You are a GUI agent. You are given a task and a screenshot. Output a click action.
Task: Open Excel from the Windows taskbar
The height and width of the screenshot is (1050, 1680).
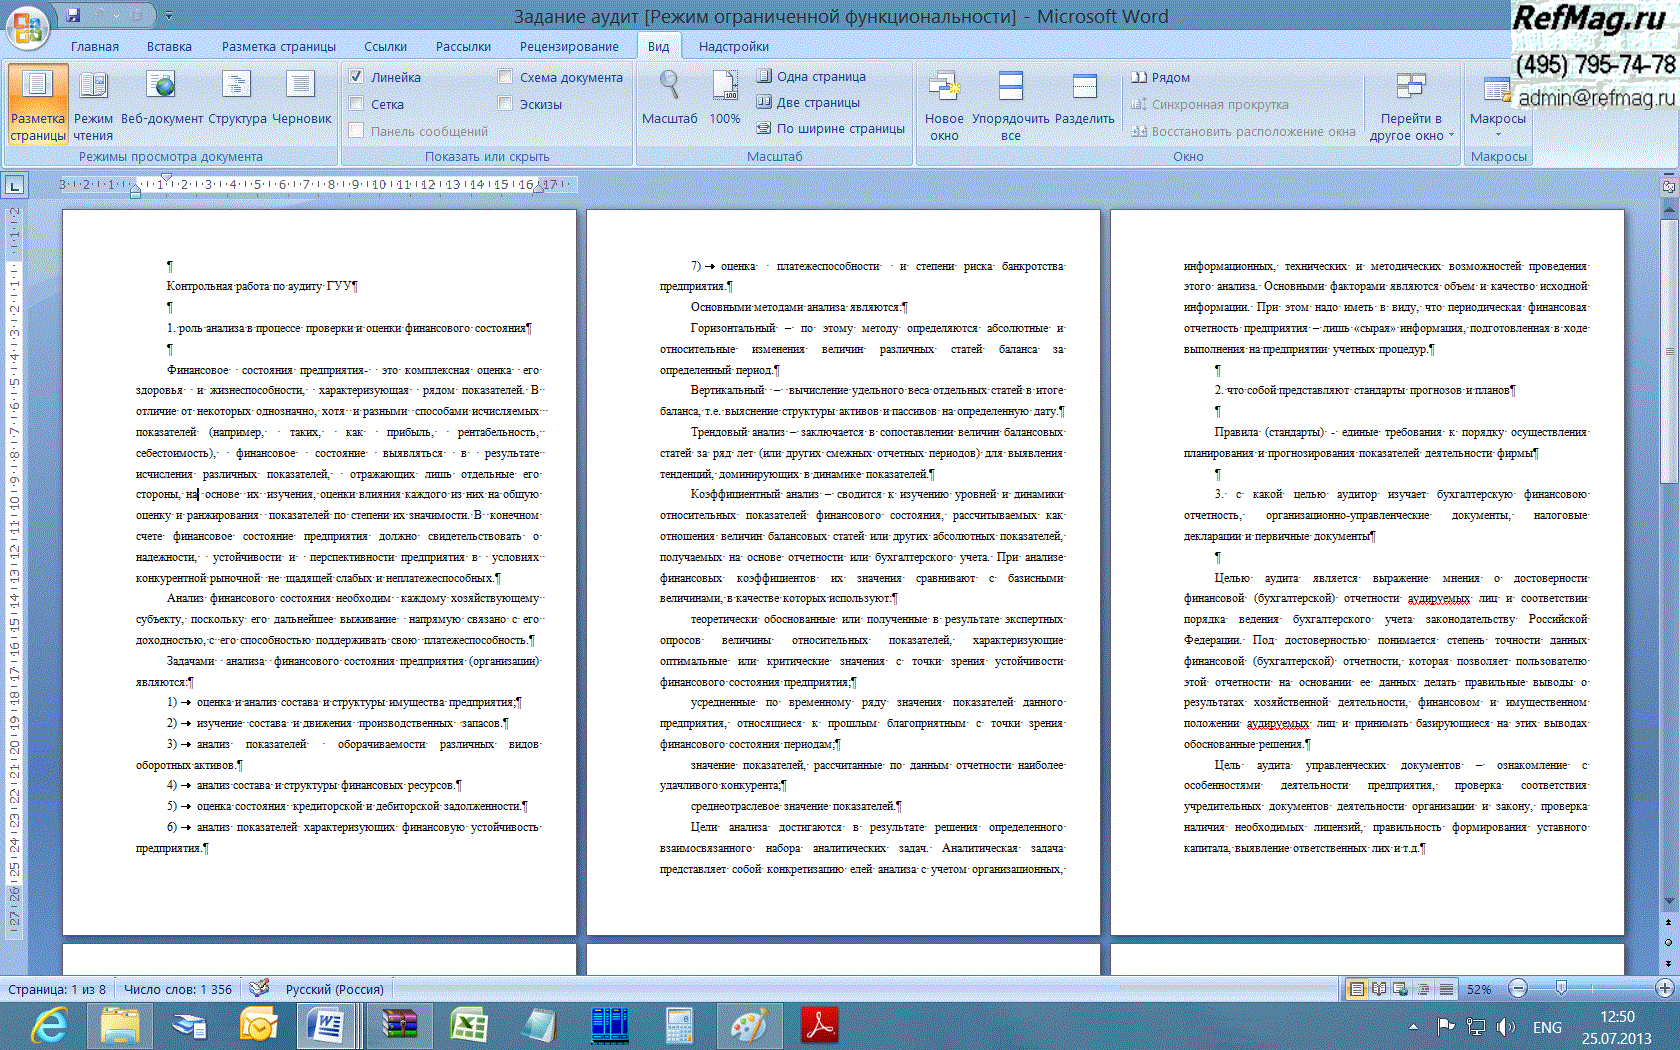468,1026
